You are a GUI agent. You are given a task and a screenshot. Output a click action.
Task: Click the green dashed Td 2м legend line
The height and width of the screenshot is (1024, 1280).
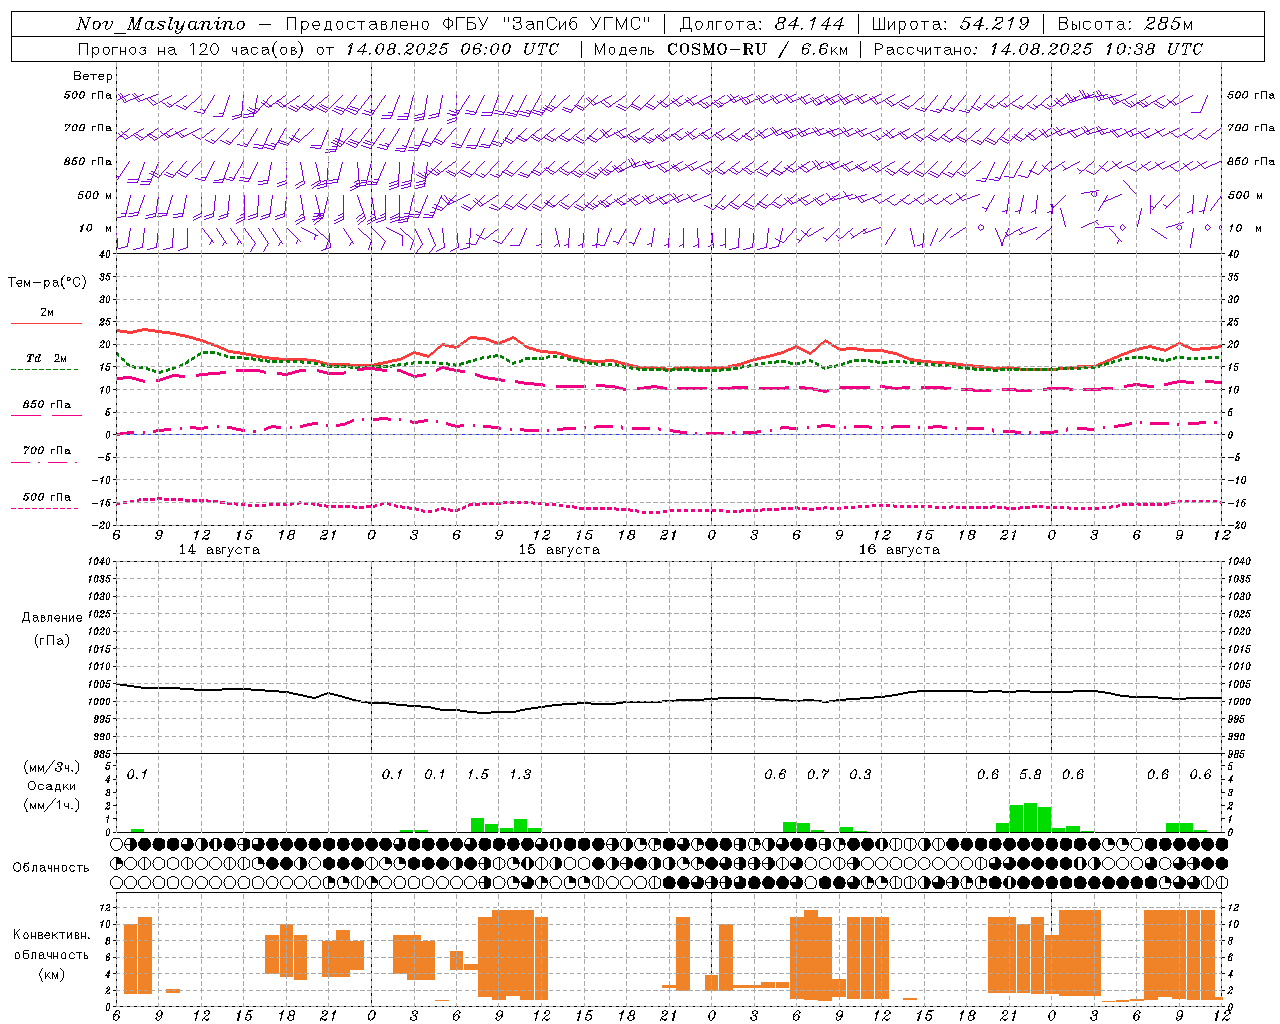(x=44, y=370)
